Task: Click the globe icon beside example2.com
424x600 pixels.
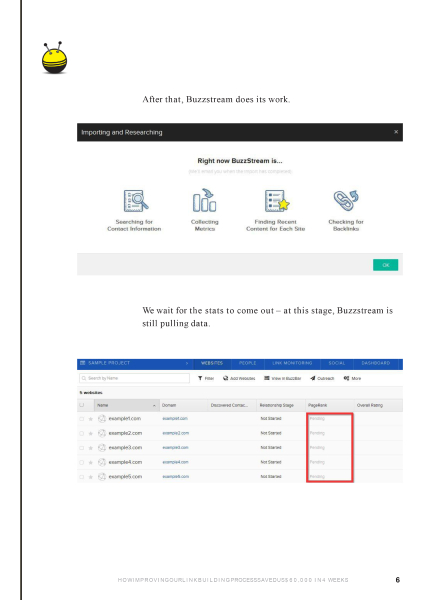Action: 102,433
